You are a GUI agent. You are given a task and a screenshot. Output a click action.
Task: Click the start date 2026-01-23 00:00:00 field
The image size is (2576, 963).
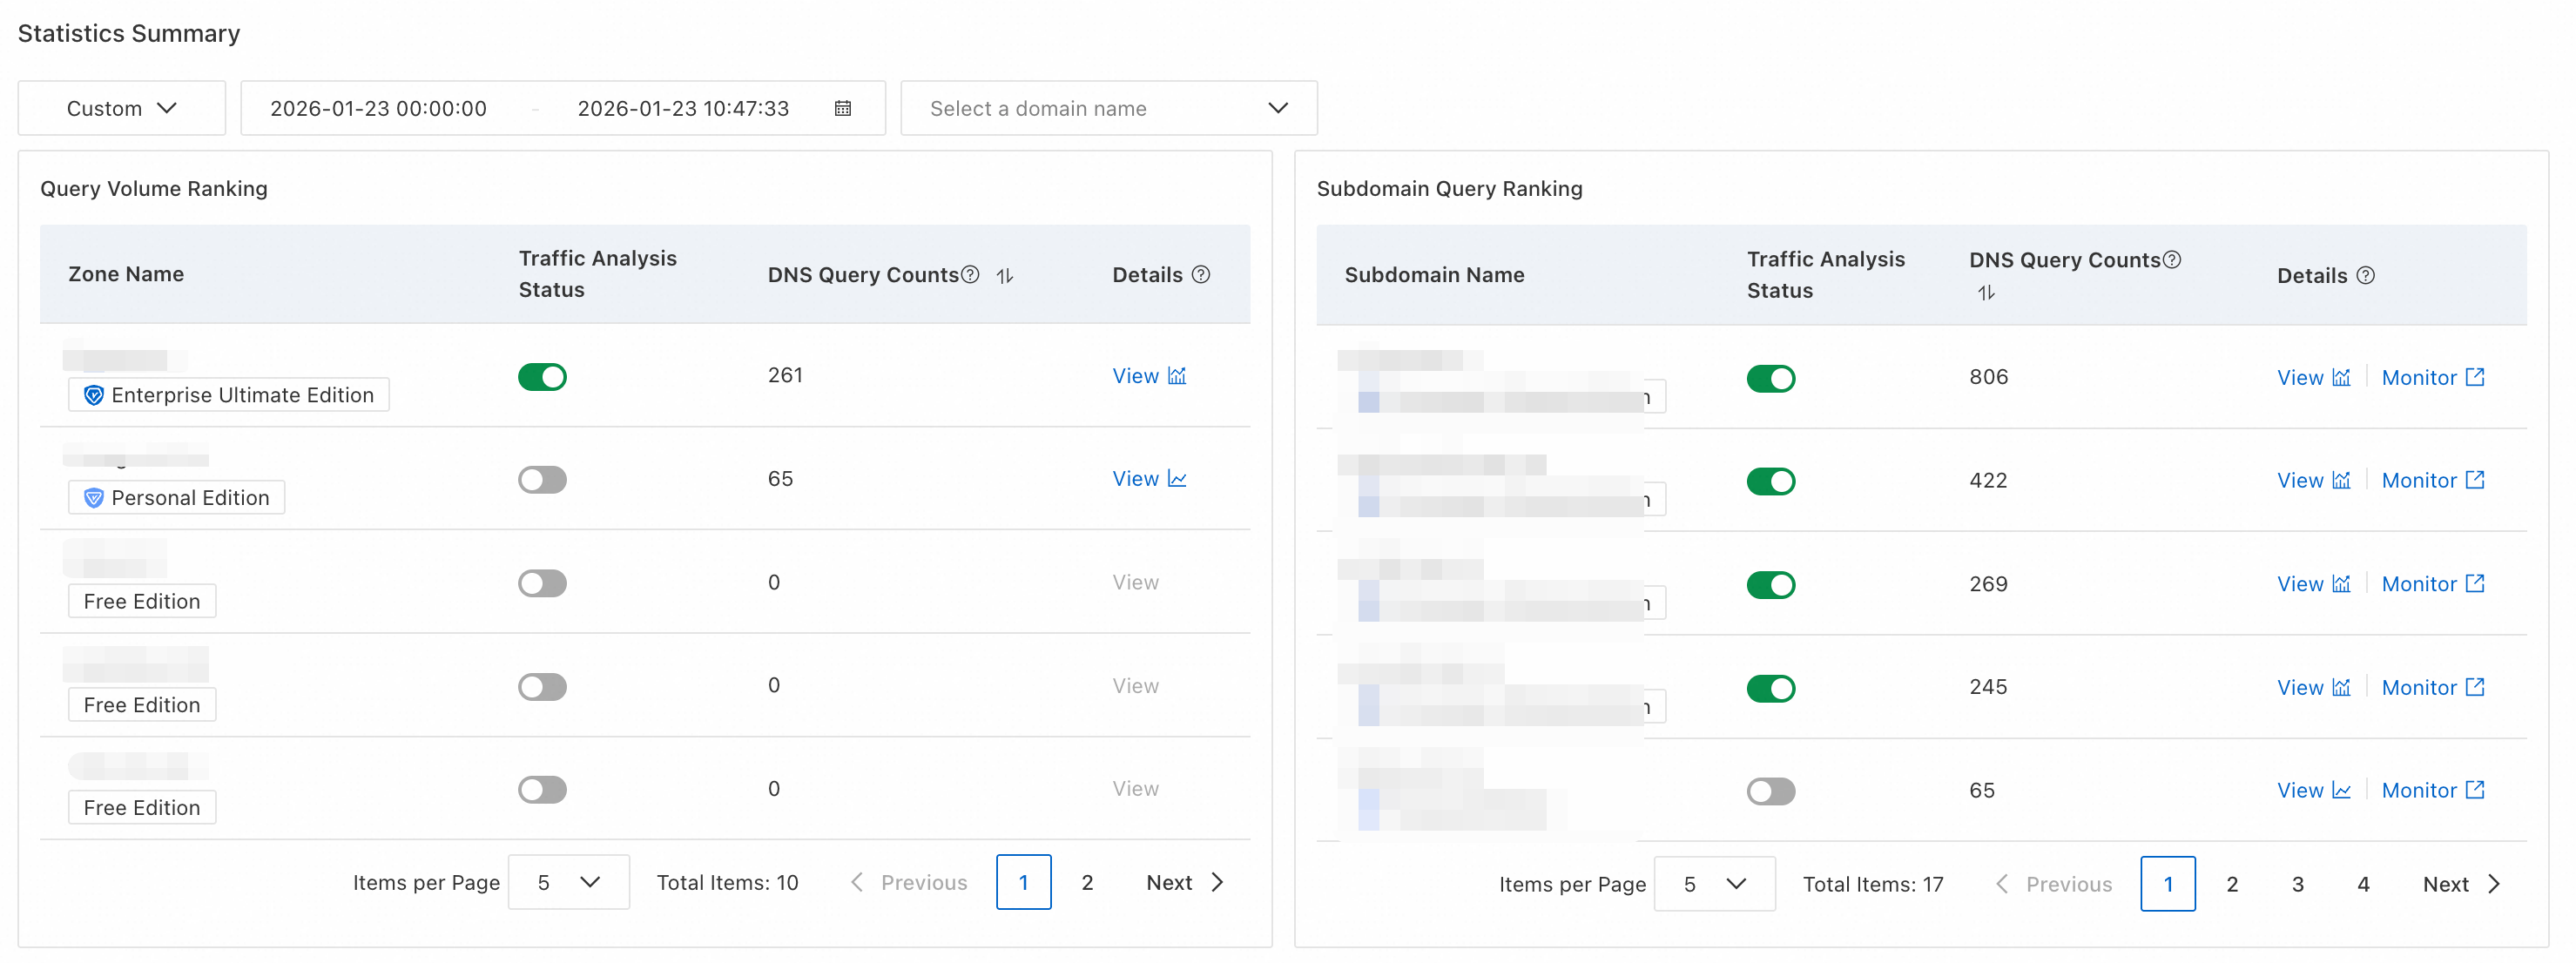click(x=378, y=108)
